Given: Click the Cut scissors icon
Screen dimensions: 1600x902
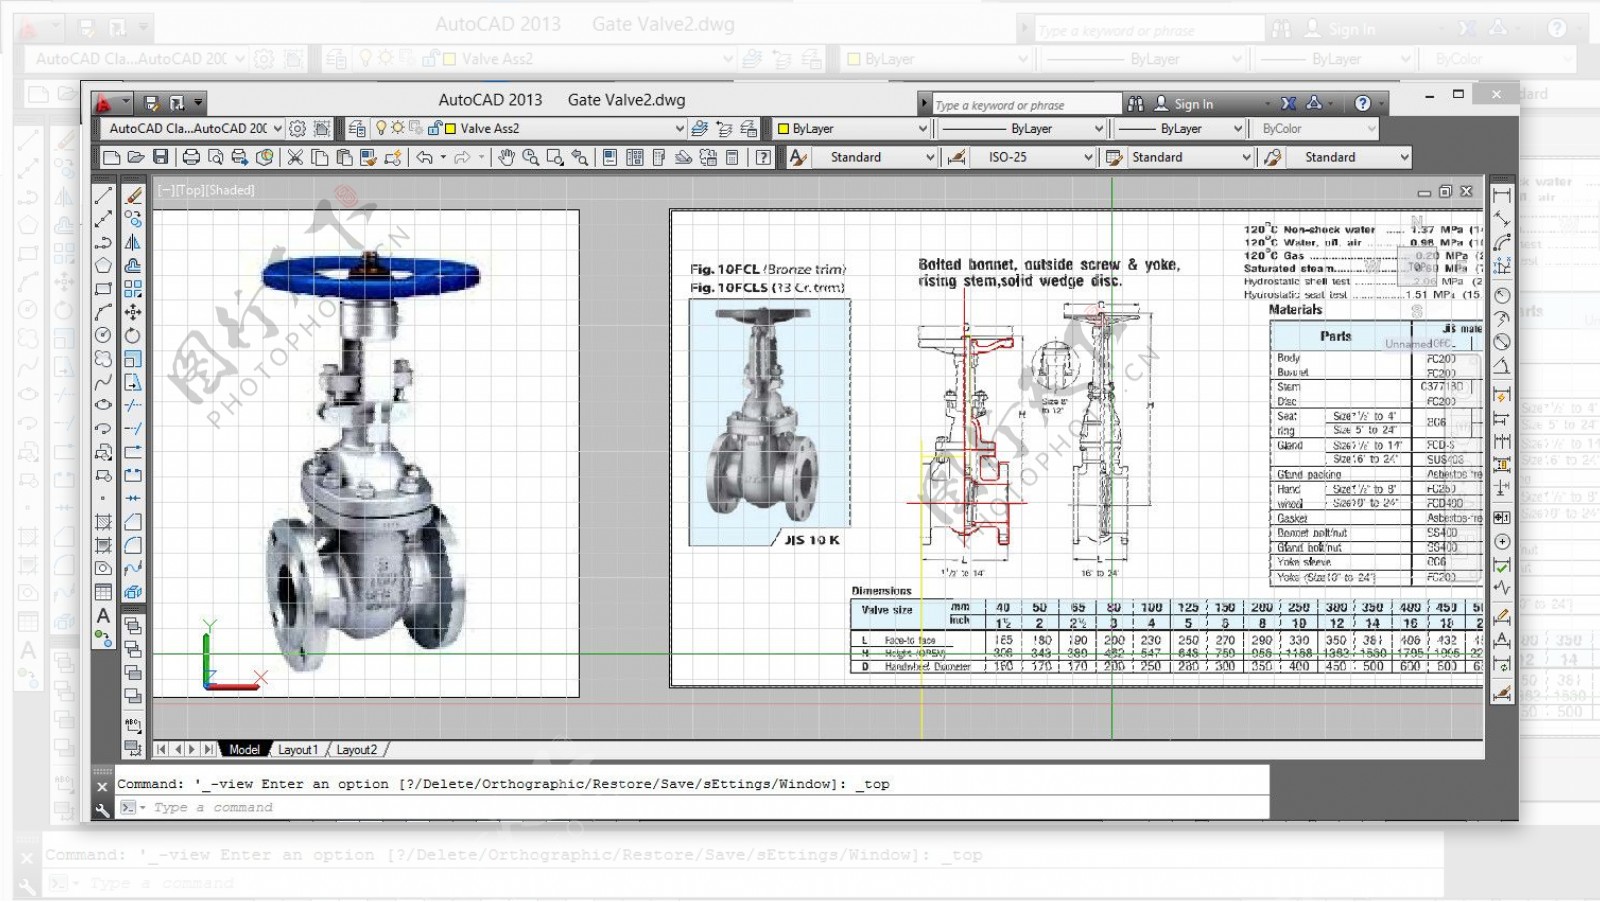Looking at the screenshot, I should 295,157.
